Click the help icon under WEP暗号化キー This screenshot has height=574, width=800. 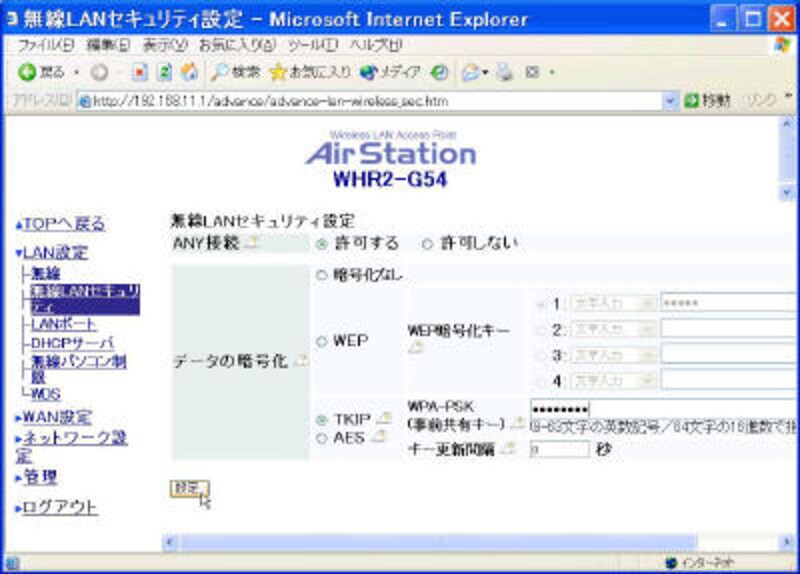417,347
